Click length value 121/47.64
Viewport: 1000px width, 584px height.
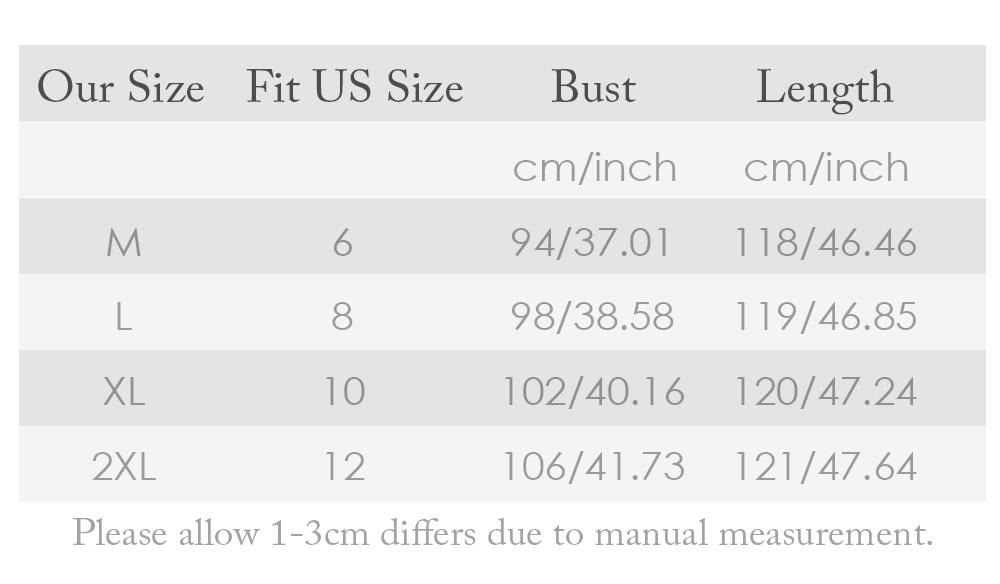(x=825, y=467)
